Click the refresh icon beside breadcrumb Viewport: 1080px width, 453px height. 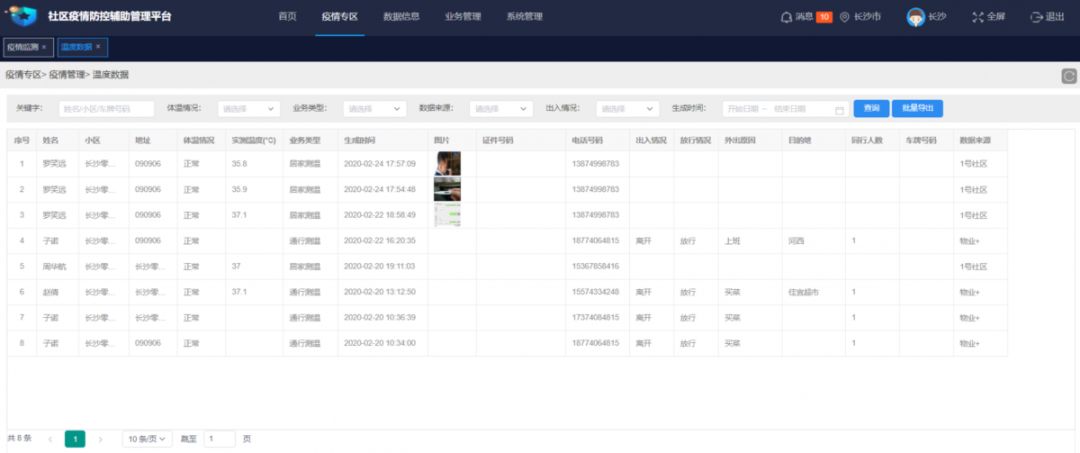1068,76
